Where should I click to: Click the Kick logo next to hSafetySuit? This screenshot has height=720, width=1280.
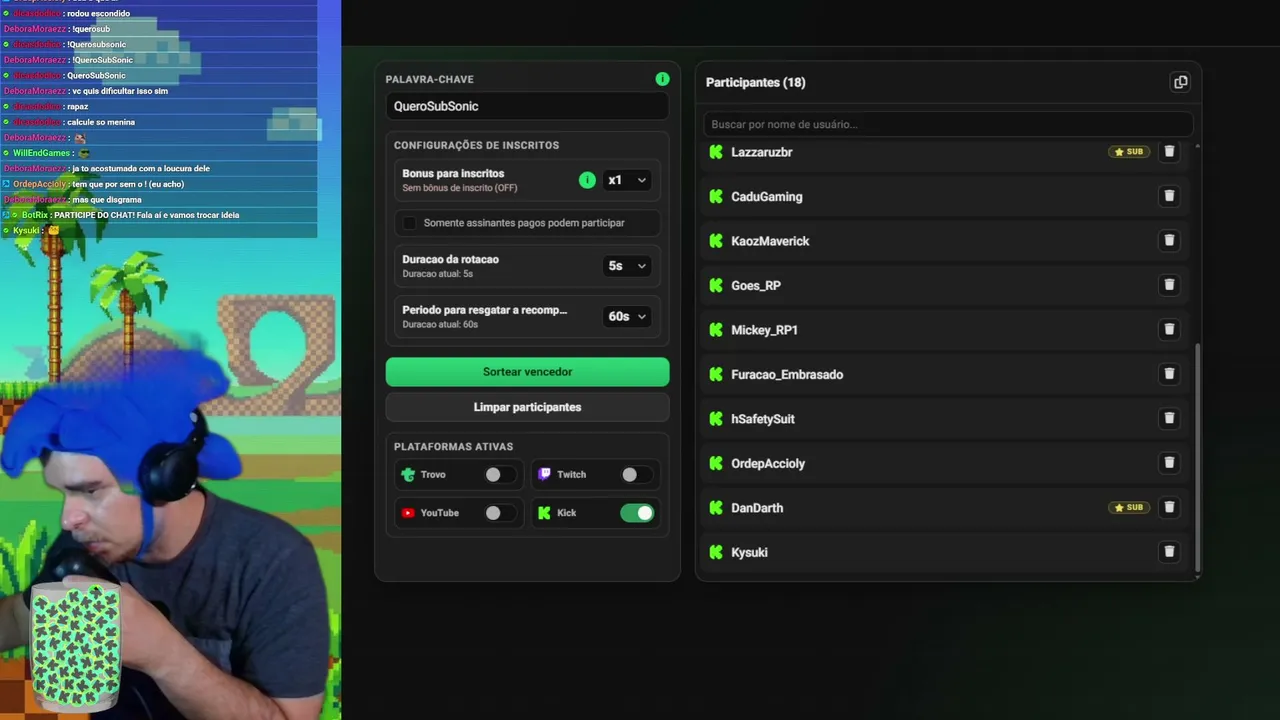point(716,419)
